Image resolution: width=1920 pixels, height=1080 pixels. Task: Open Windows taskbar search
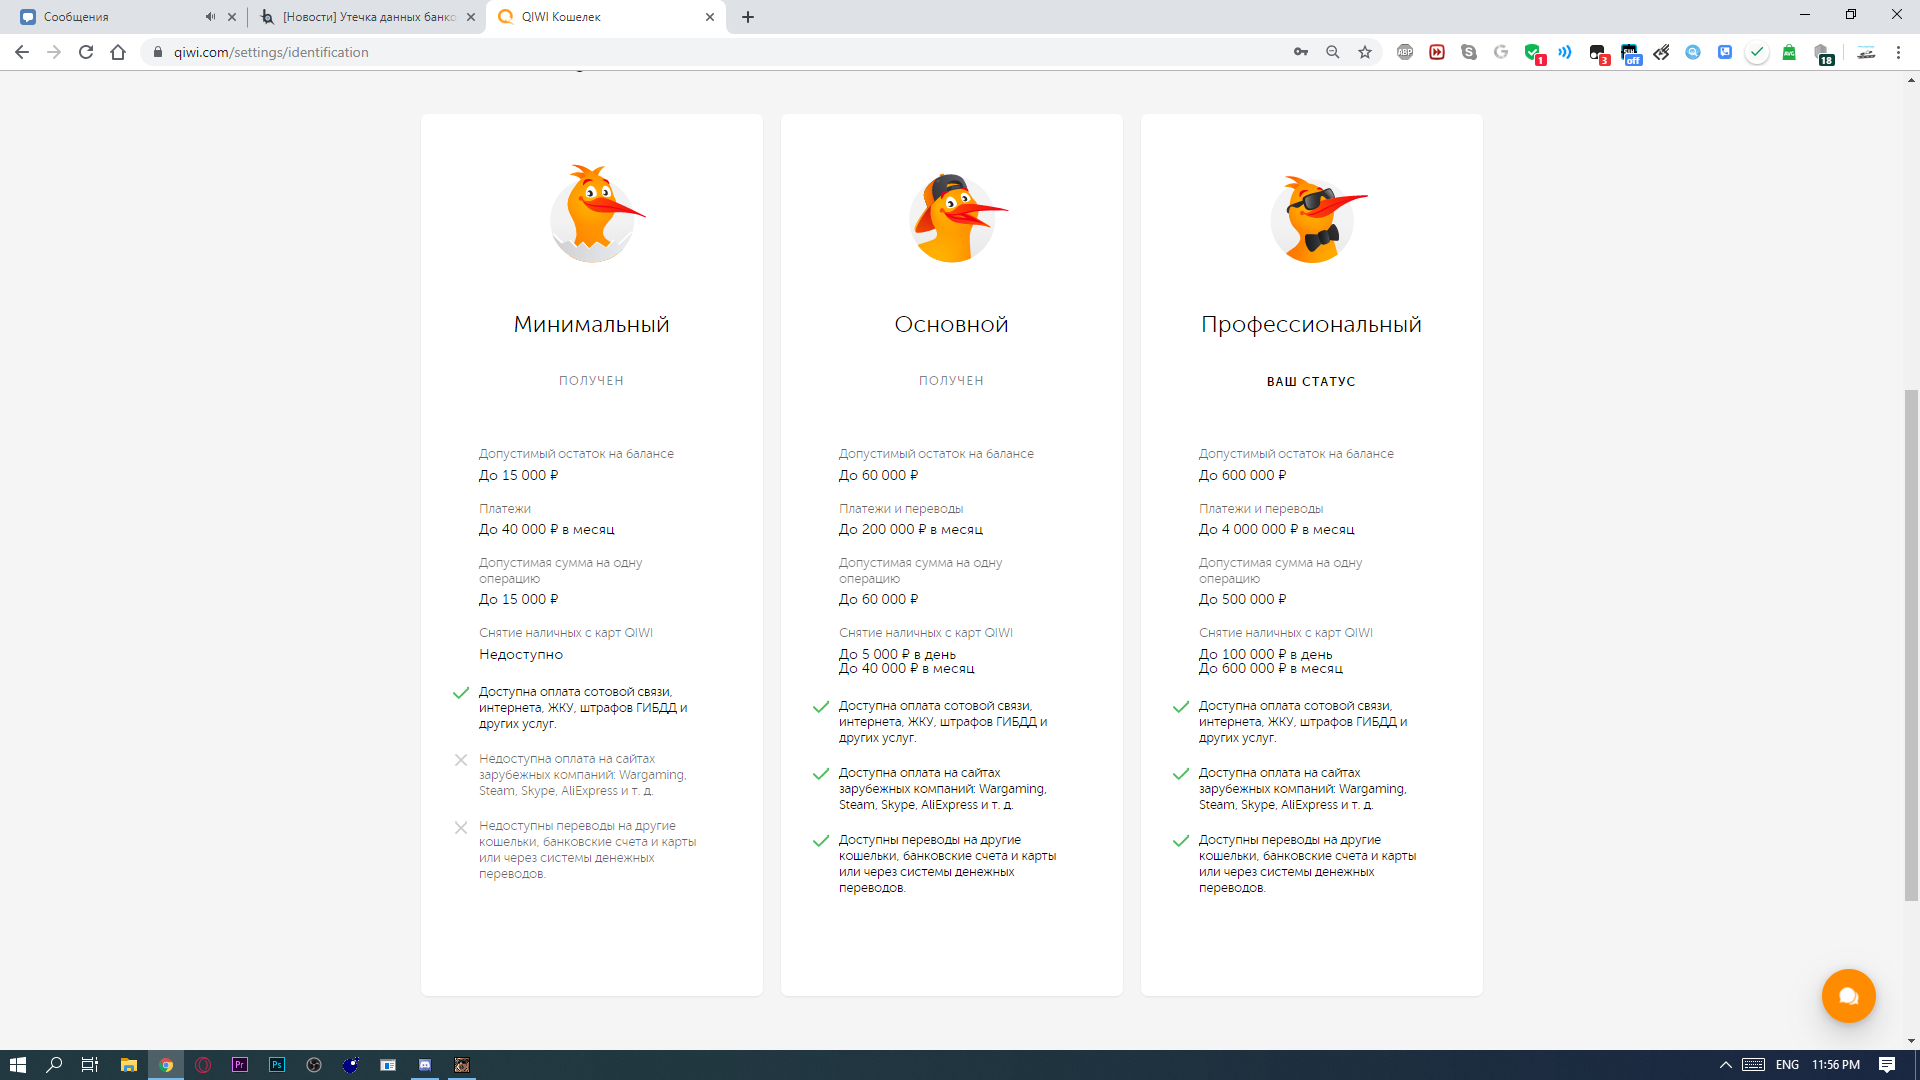pos(54,1065)
